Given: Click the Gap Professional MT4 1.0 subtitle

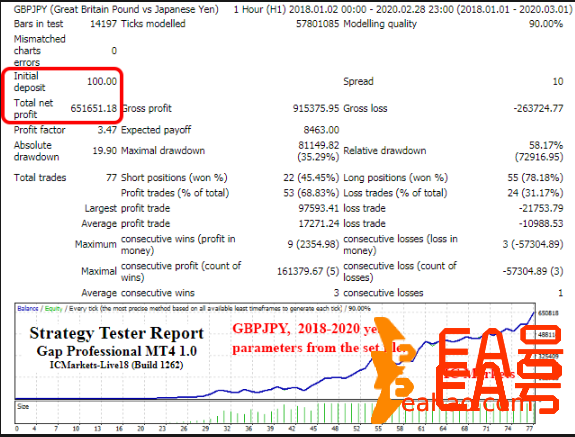Looking at the screenshot, I should tap(117, 351).
